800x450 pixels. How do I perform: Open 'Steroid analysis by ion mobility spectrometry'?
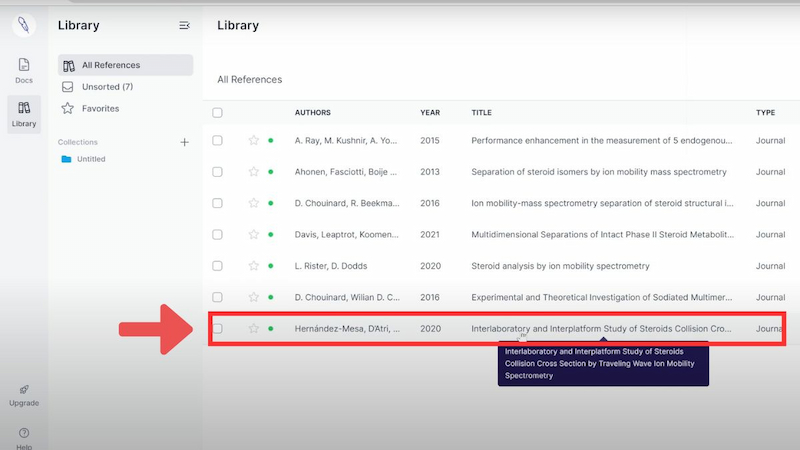point(560,266)
